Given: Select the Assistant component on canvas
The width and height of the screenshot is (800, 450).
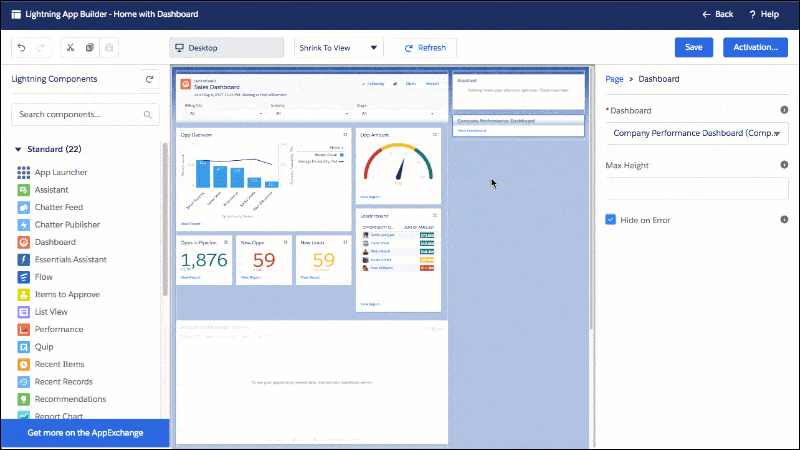Looking at the screenshot, I should [518, 92].
